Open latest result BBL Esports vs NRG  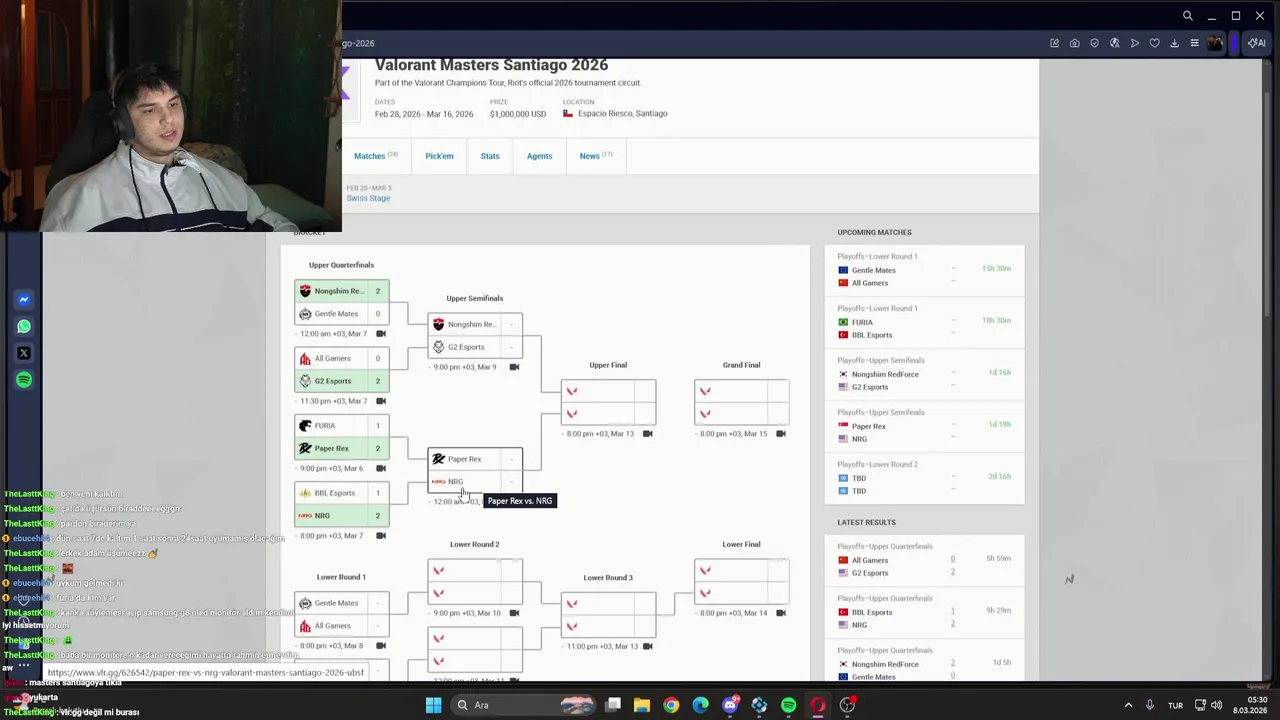pyautogui.click(x=924, y=612)
